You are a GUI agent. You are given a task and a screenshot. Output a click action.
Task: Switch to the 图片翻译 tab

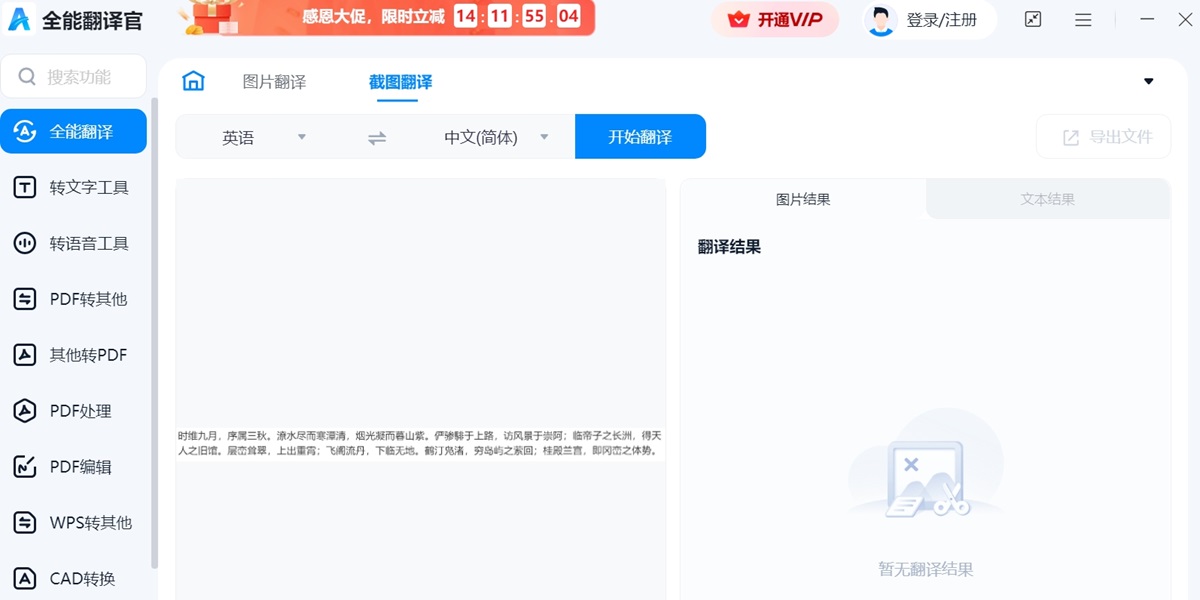click(x=274, y=82)
